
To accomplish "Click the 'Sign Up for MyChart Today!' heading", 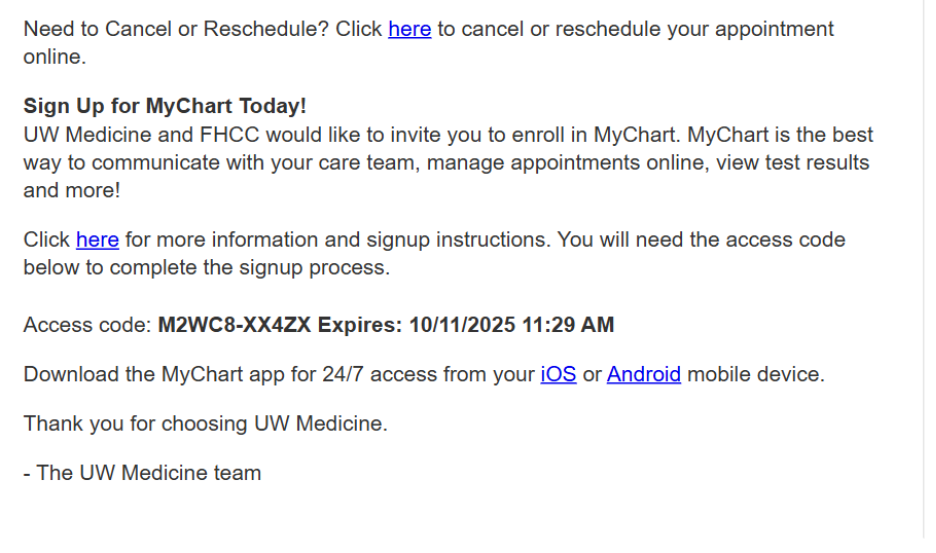I will pyautogui.click(x=165, y=106).
